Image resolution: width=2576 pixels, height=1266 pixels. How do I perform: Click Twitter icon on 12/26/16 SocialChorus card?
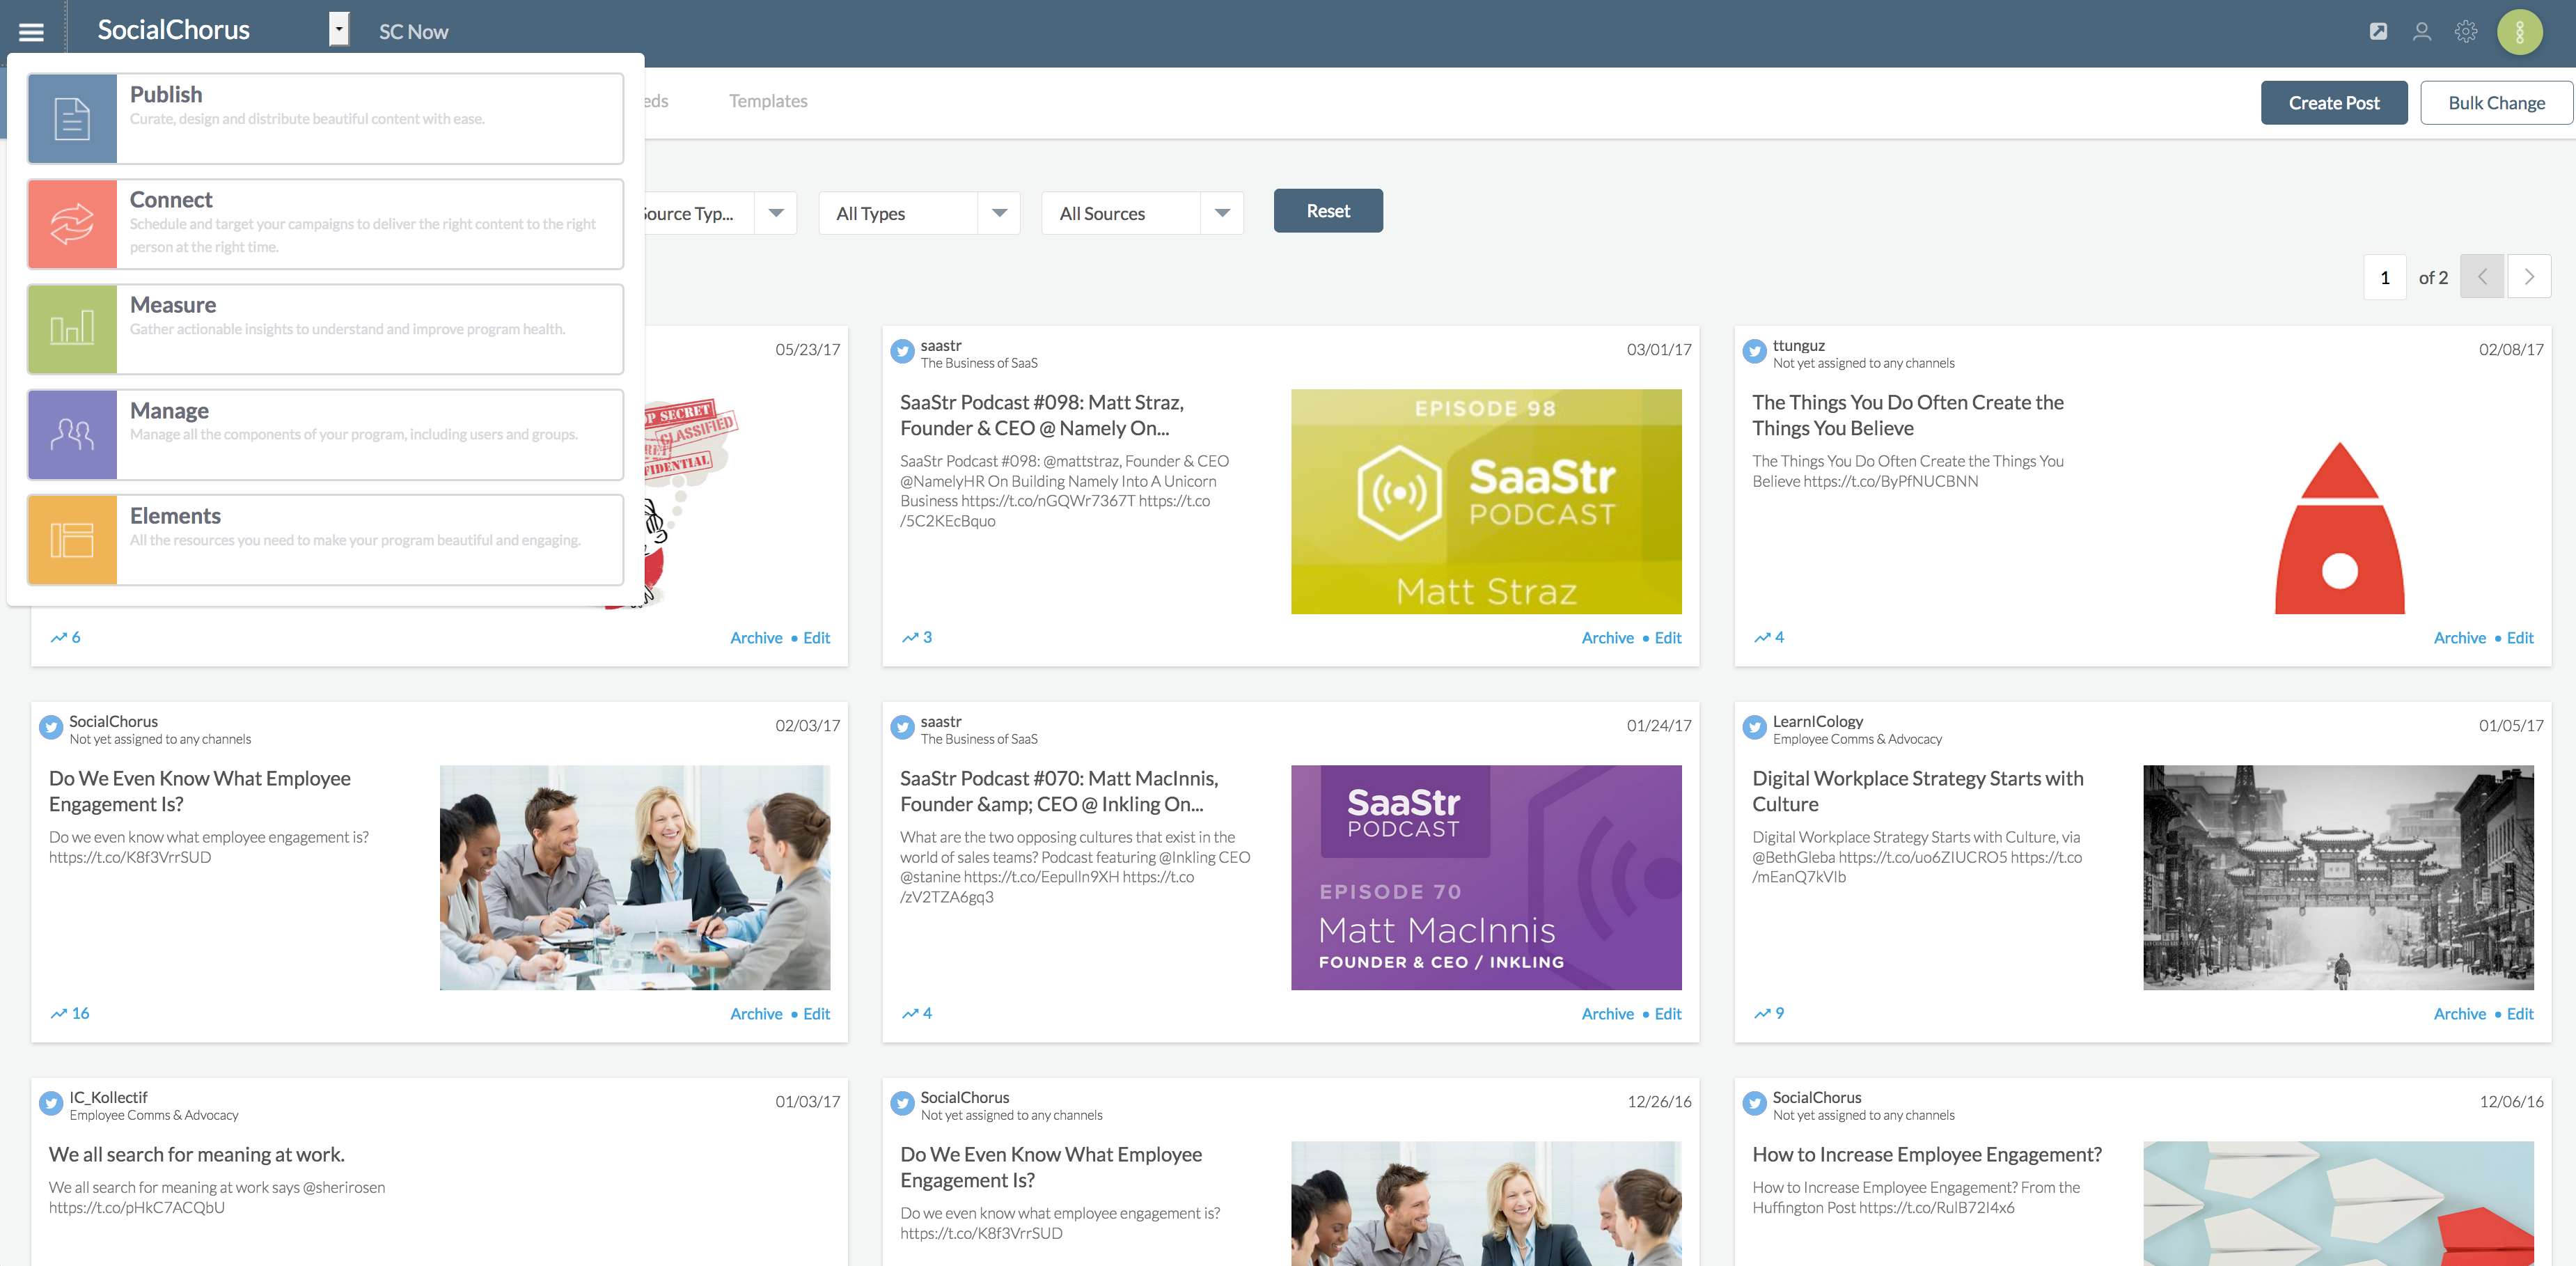tap(902, 1103)
